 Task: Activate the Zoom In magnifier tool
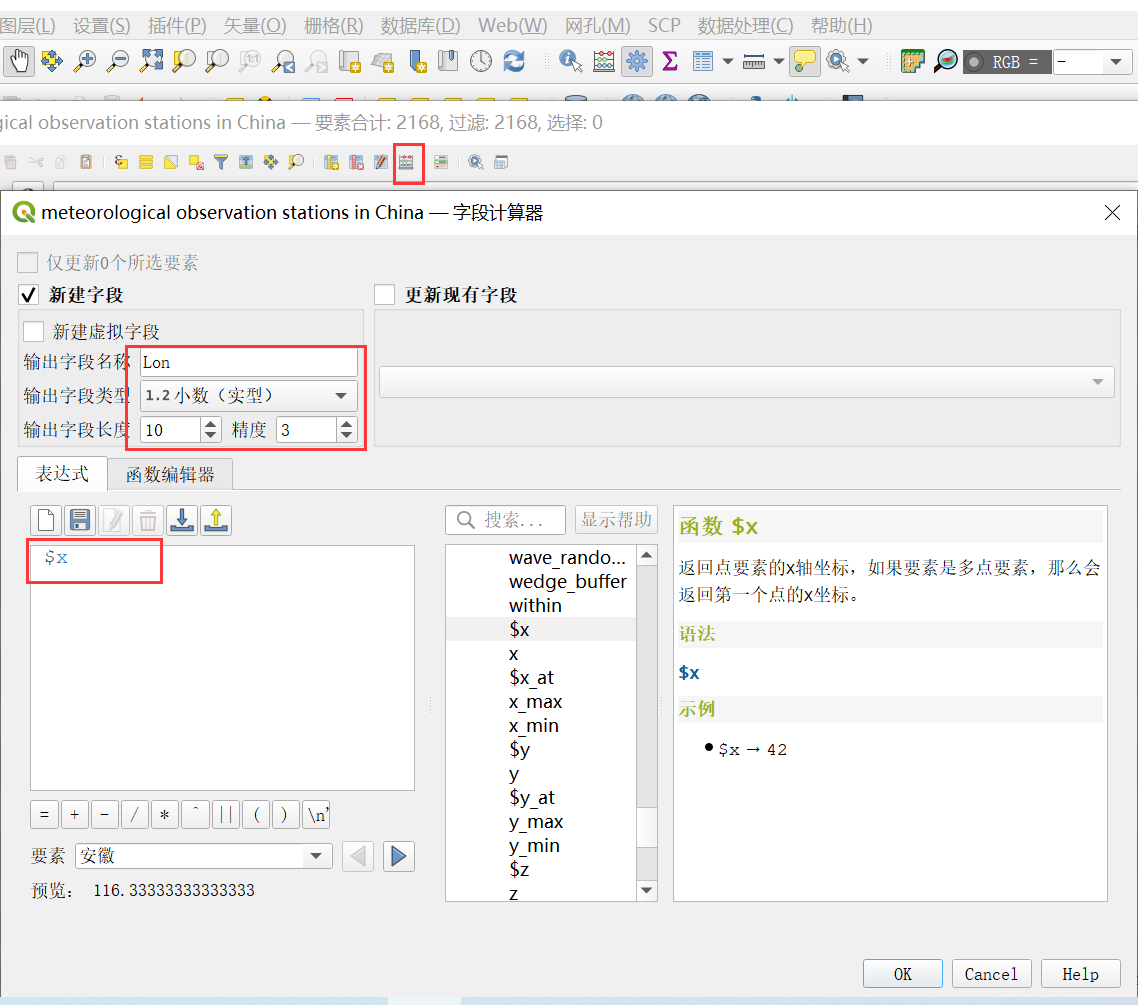(x=85, y=61)
